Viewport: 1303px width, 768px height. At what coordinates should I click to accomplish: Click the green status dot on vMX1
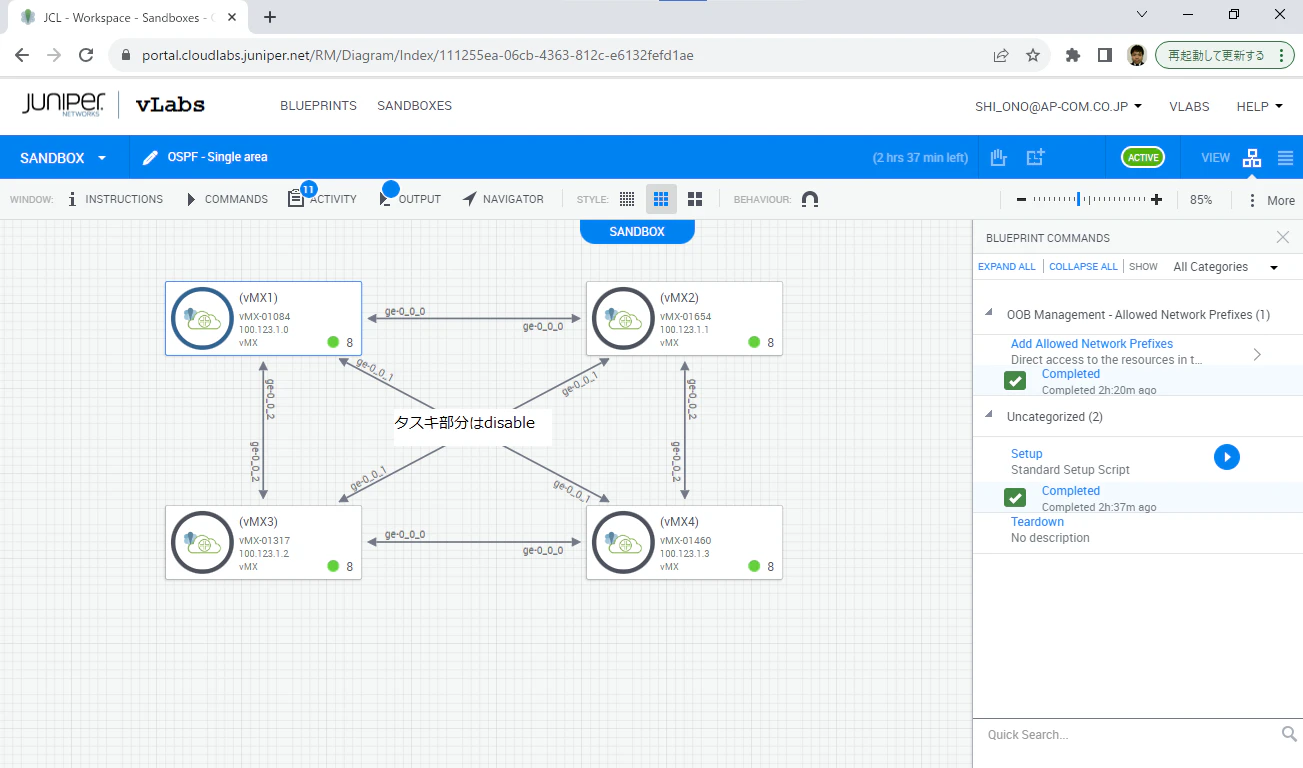(333, 342)
